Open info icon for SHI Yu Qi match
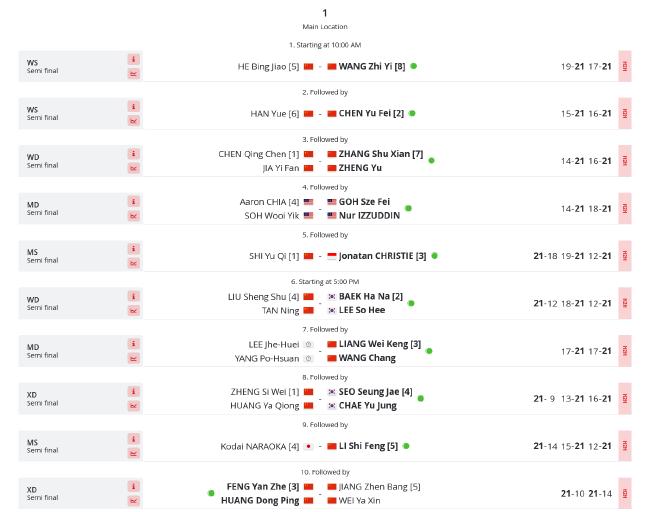Image resolution: width=650 pixels, height=512 pixels. coord(133,249)
